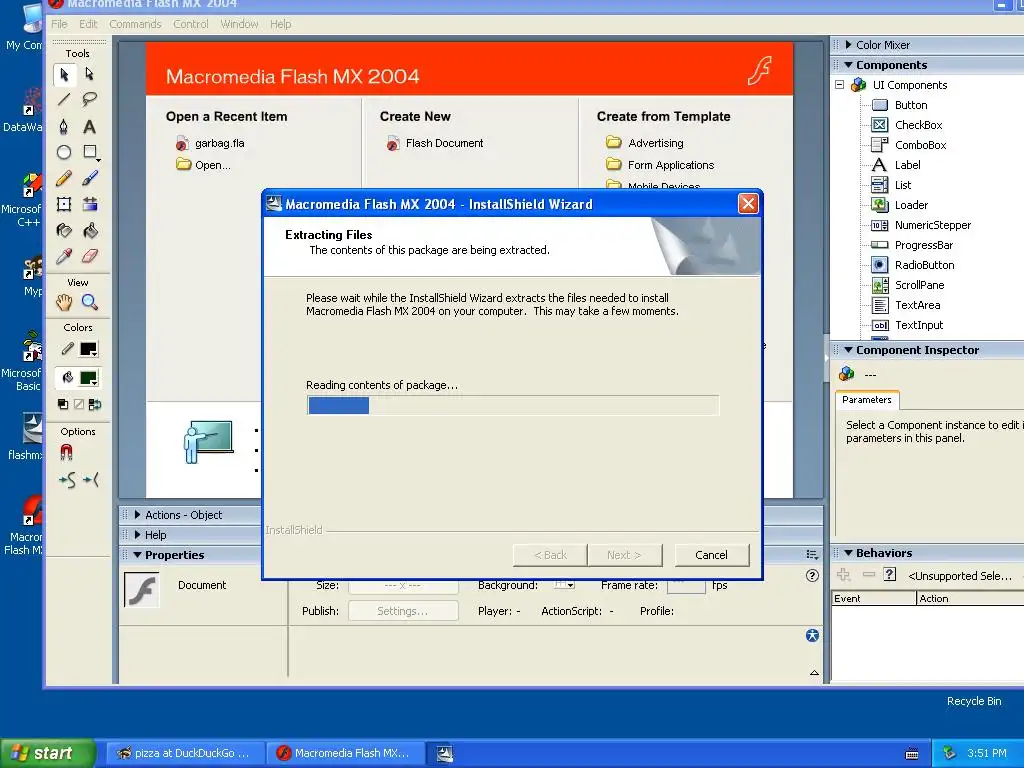Select the Selection arrow tool
Viewport: 1024px width, 768px height.
point(64,74)
